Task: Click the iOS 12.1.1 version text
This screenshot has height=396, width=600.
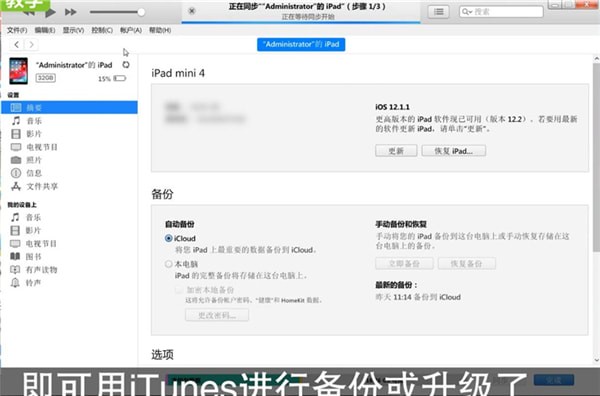Action: tap(392, 107)
